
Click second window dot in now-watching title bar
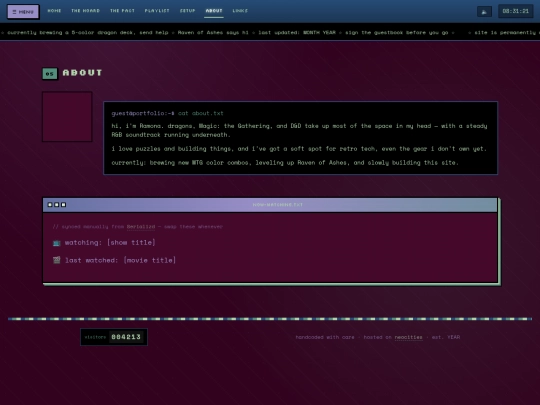click(56, 205)
